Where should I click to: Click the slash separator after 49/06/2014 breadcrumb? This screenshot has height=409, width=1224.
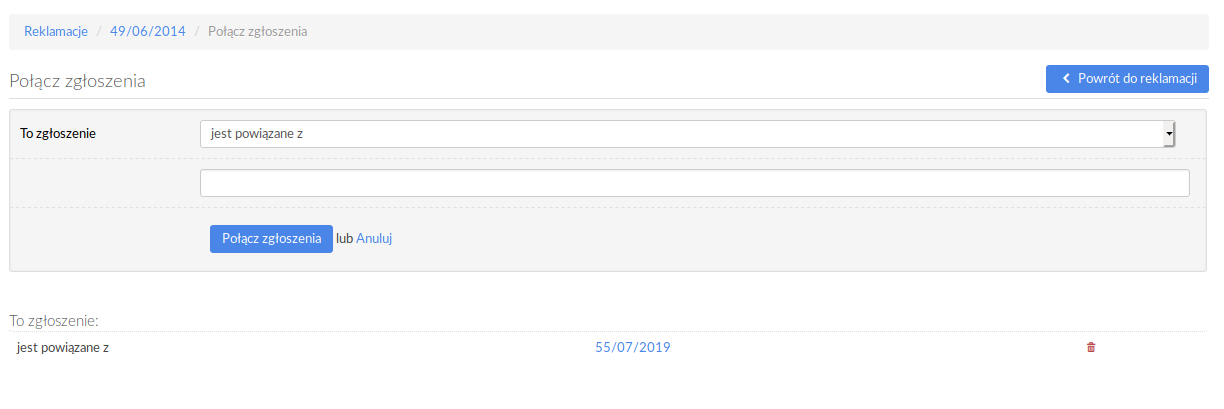point(197,32)
